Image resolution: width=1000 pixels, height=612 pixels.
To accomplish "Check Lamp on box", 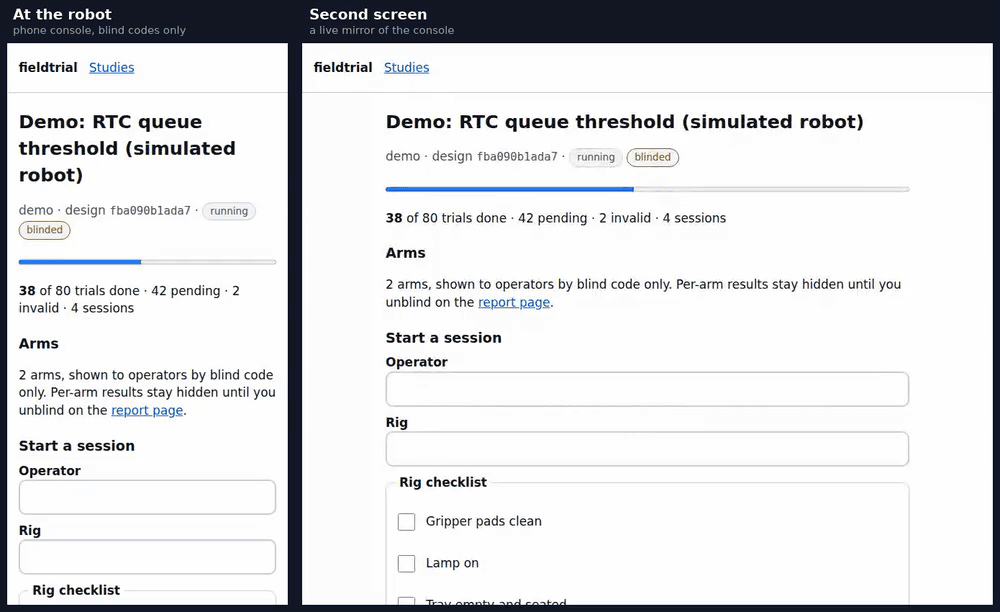I will pyautogui.click(x=406, y=564).
